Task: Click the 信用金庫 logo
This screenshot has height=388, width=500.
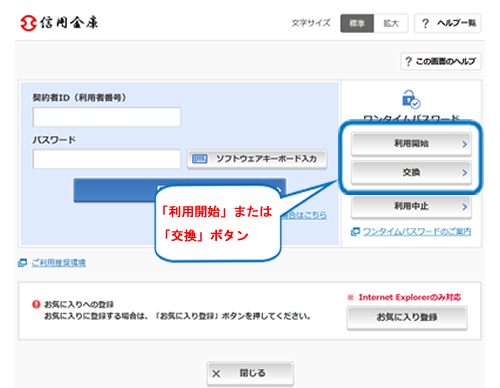Action: coord(59,23)
